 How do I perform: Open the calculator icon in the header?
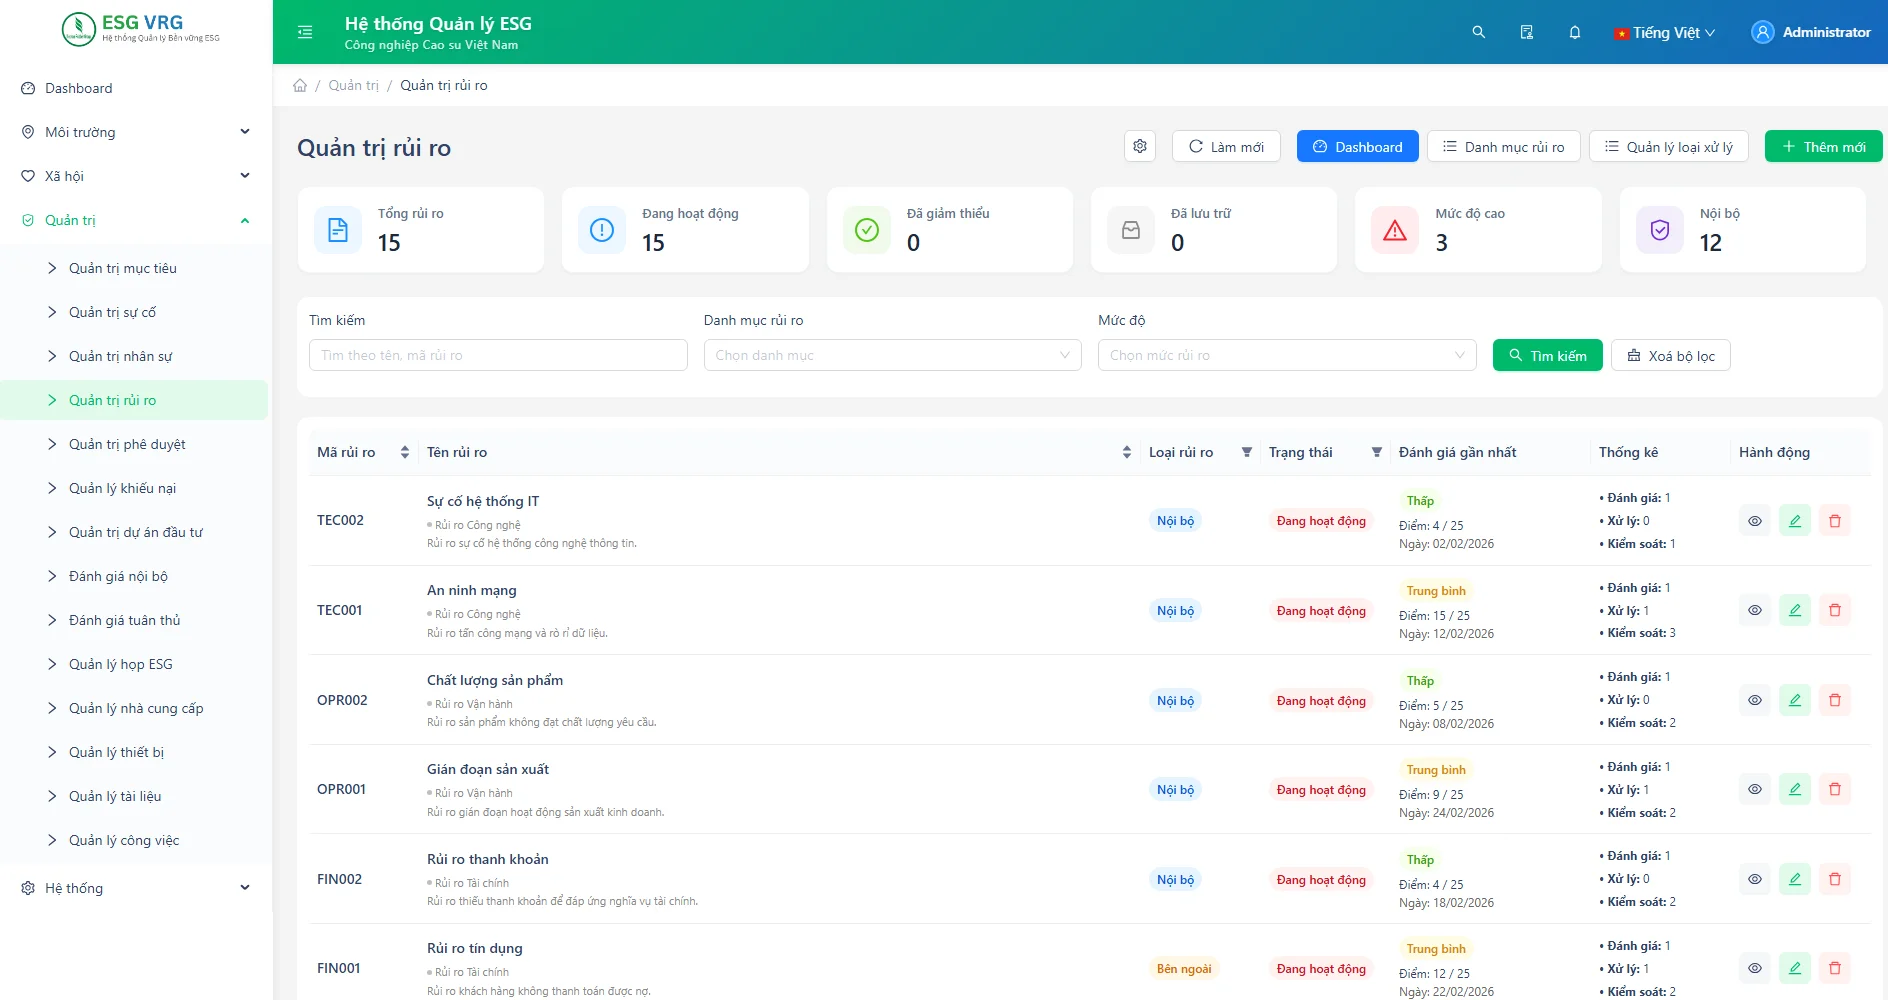point(1527,32)
